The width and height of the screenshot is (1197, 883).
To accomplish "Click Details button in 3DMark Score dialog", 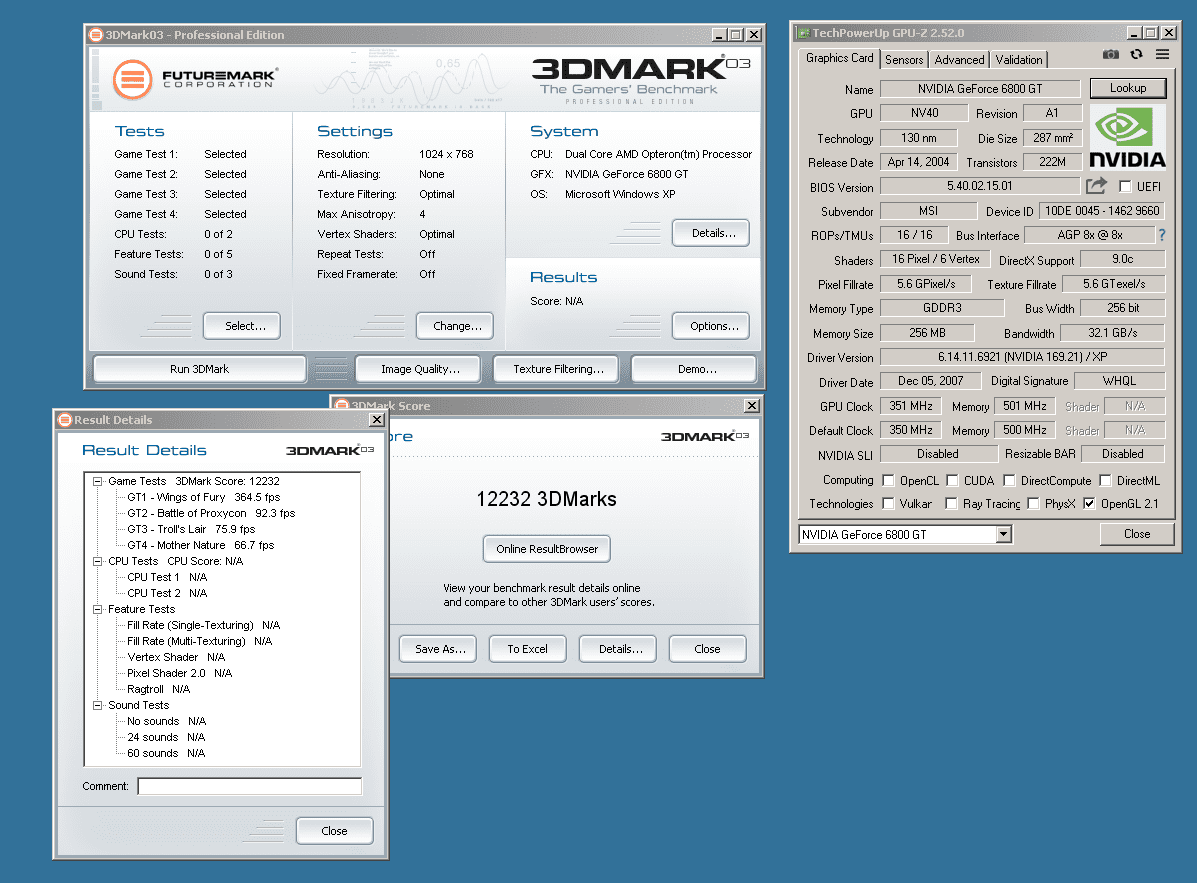I will [620, 649].
